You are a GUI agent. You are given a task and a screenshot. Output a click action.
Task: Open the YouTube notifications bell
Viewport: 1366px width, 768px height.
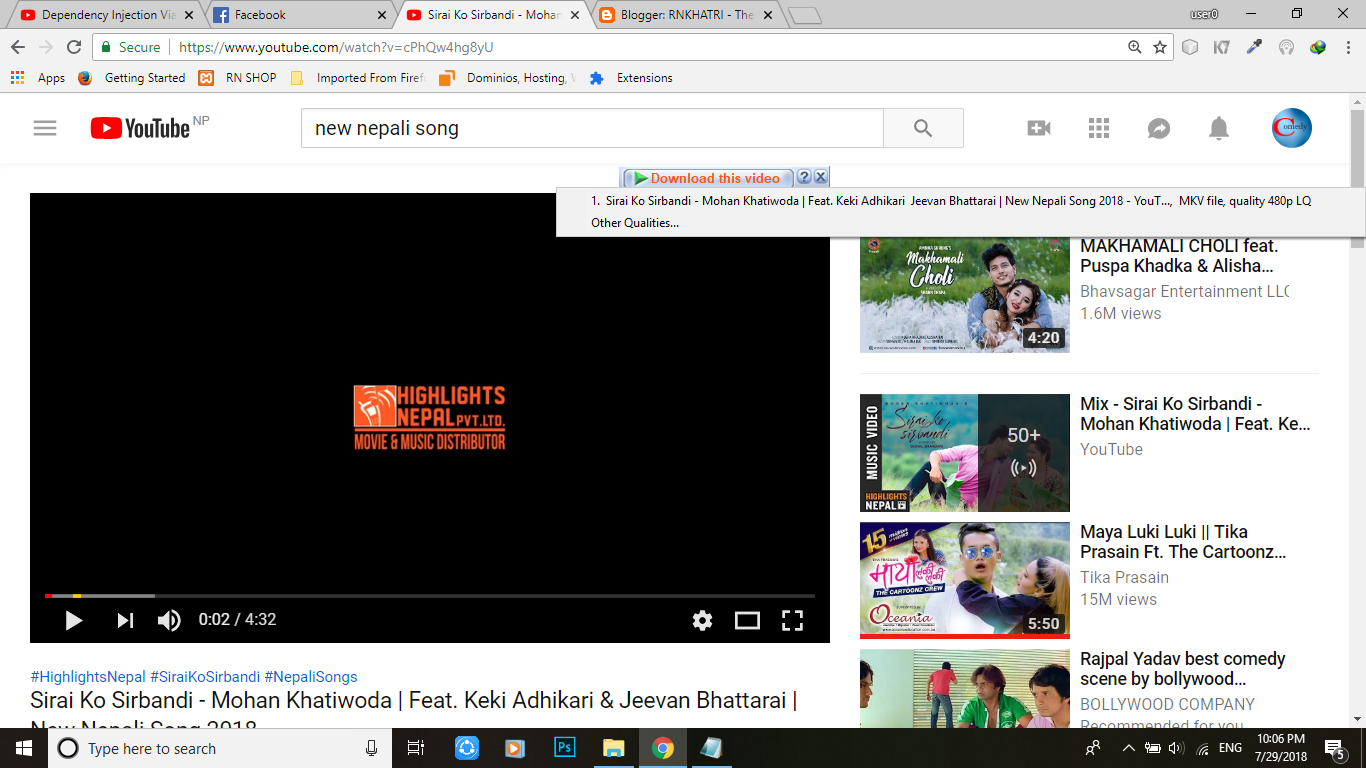coord(1218,128)
